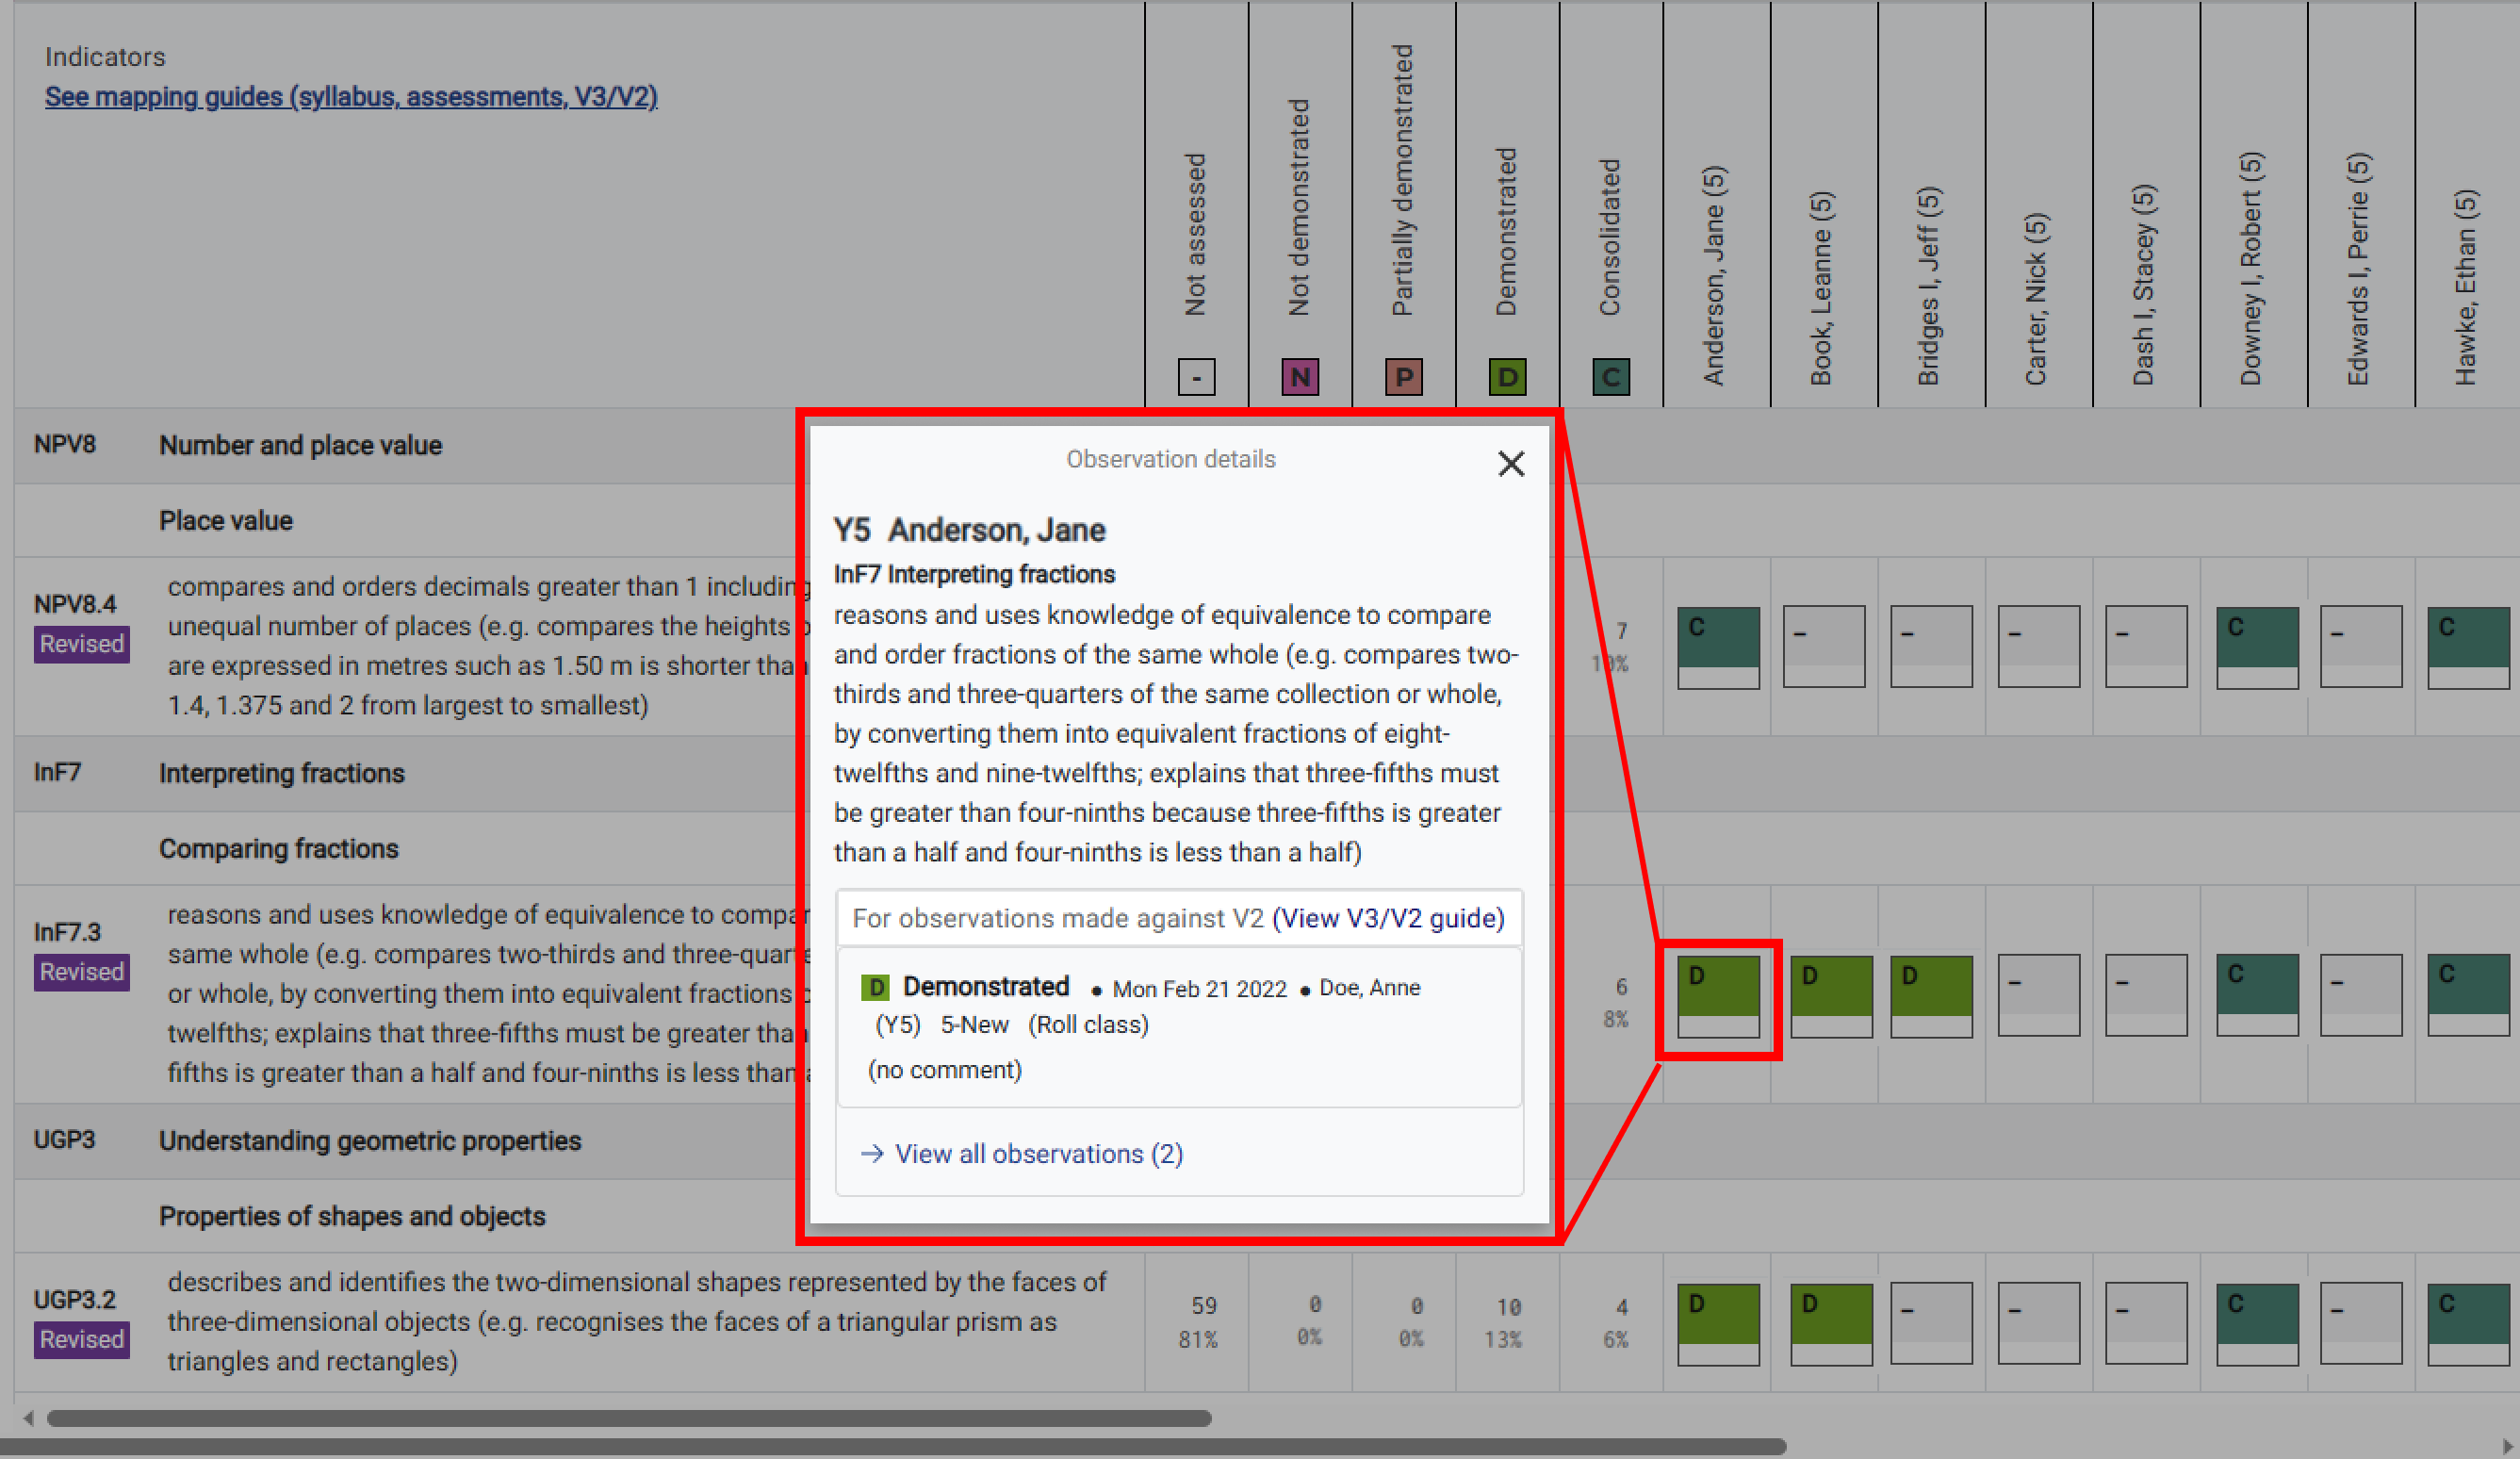Image resolution: width=2520 pixels, height=1459 pixels.
Task: Select Anderson Jane's NPV8.4 Consolidated cell
Action: click(x=1717, y=647)
